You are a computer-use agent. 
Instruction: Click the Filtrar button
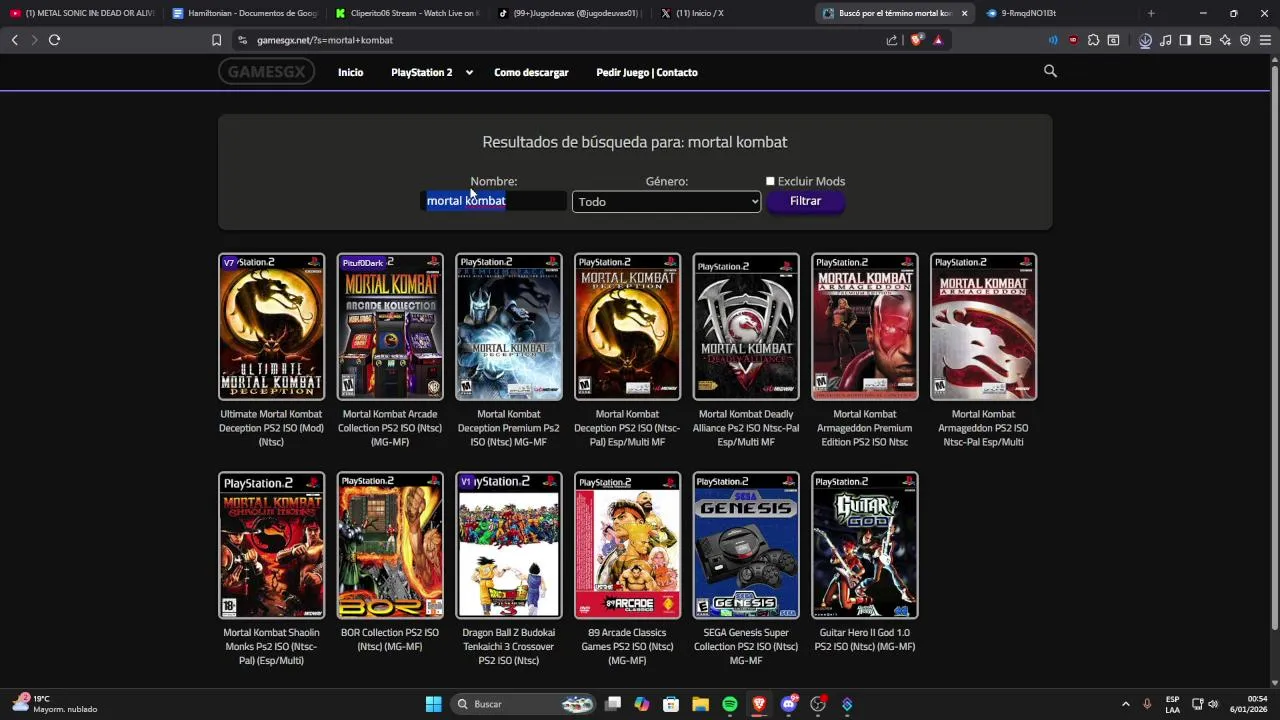pos(805,201)
